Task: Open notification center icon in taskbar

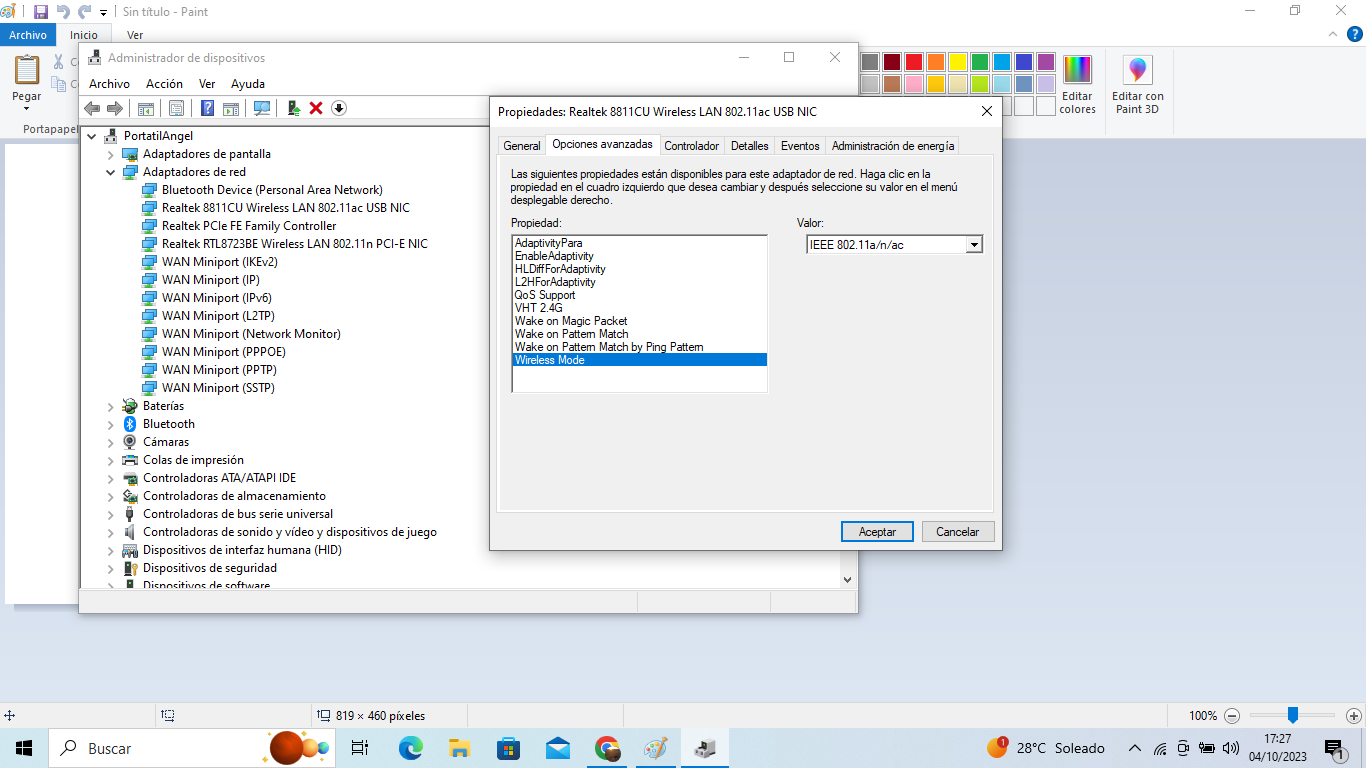Action: point(1334,747)
